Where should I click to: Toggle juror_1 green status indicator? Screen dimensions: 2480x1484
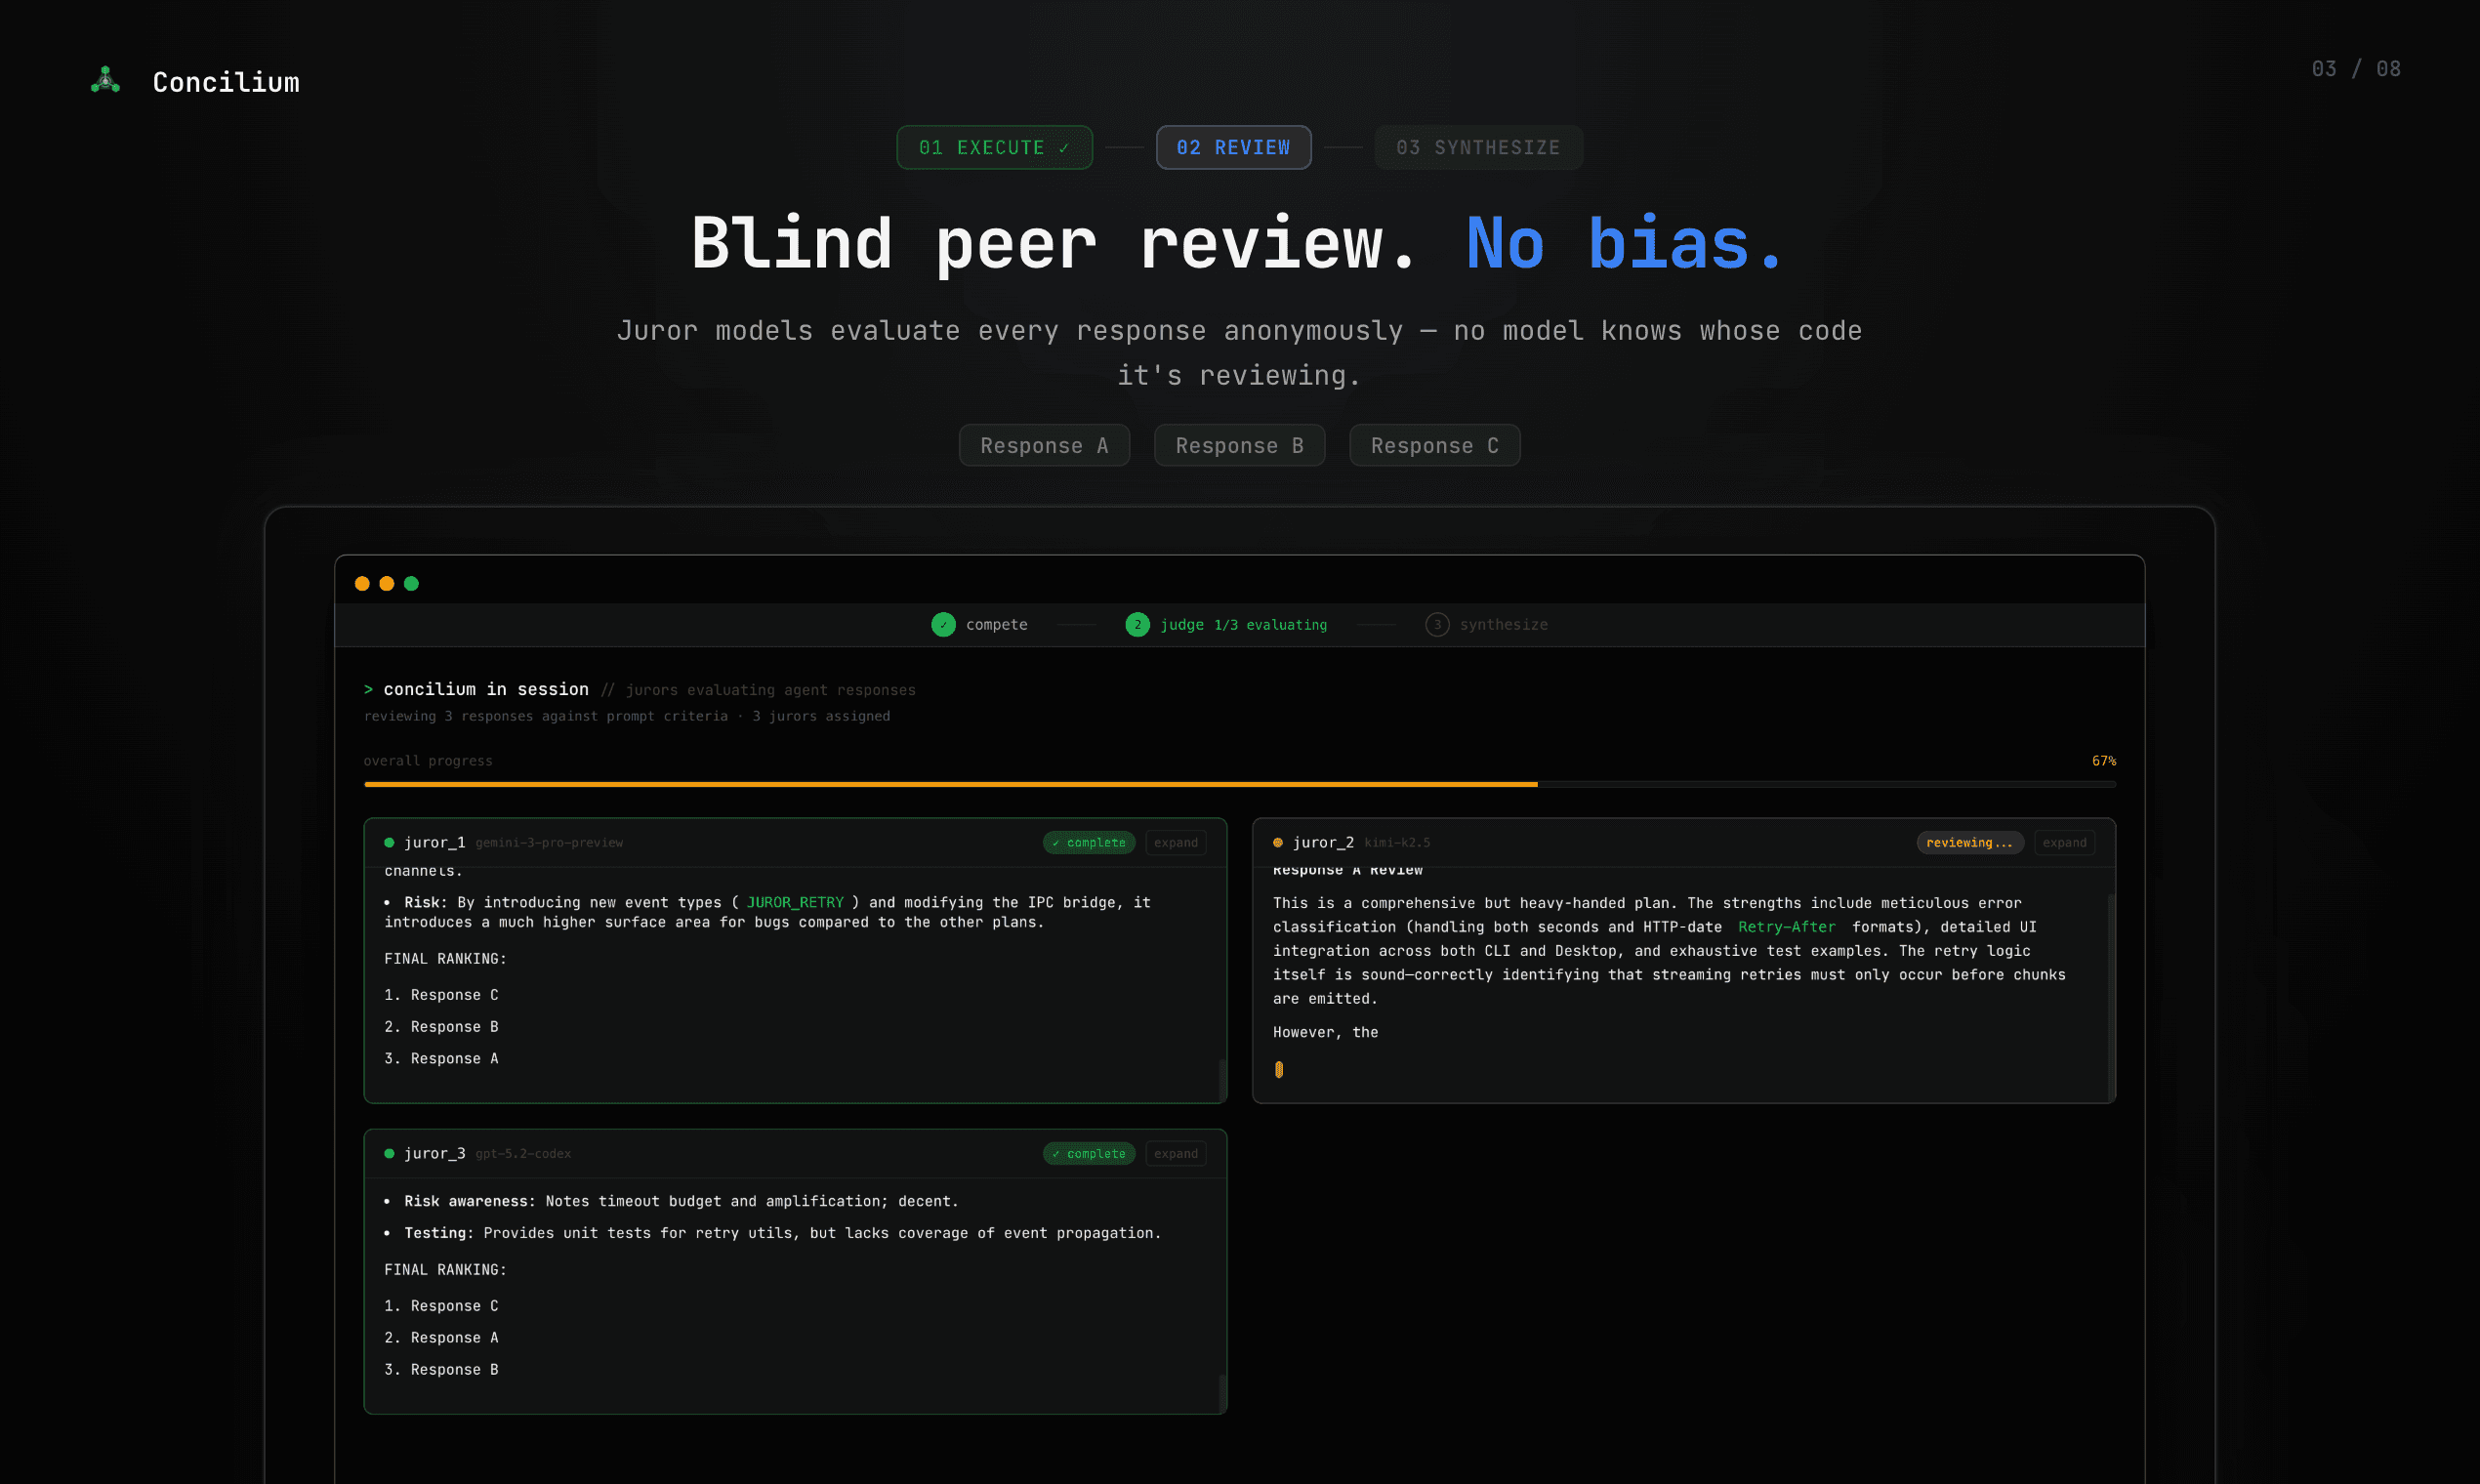(389, 842)
